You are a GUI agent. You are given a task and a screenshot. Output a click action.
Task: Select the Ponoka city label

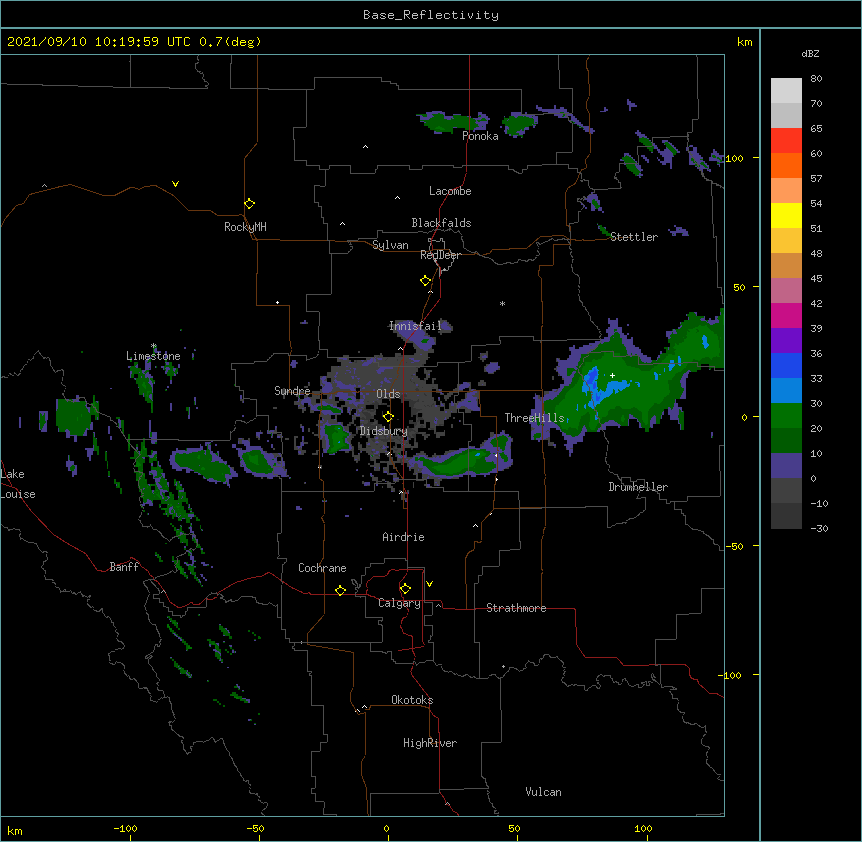click(x=480, y=136)
